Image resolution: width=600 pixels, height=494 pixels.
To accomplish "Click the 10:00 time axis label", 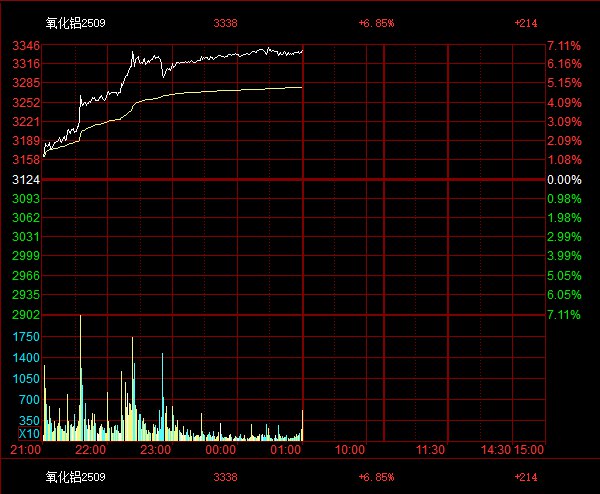I will coord(350,450).
